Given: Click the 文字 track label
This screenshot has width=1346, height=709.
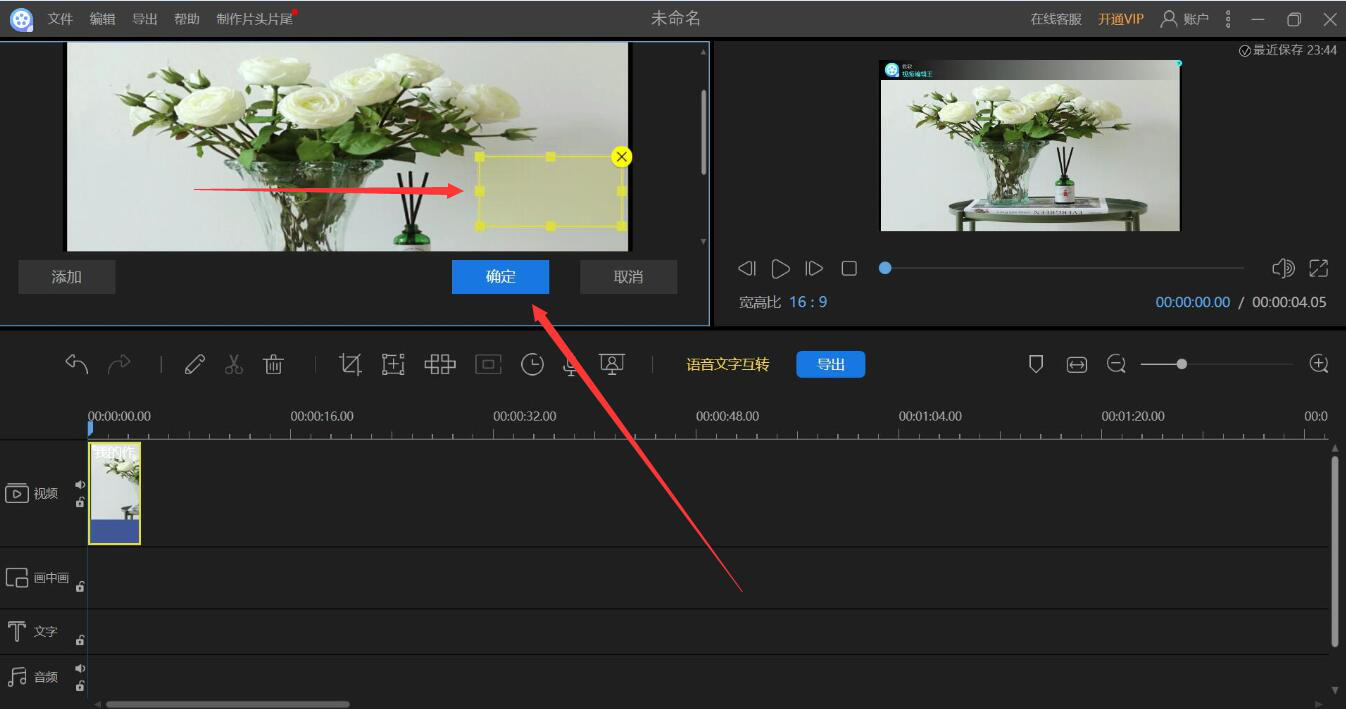Looking at the screenshot, I should tap(46, 632).
